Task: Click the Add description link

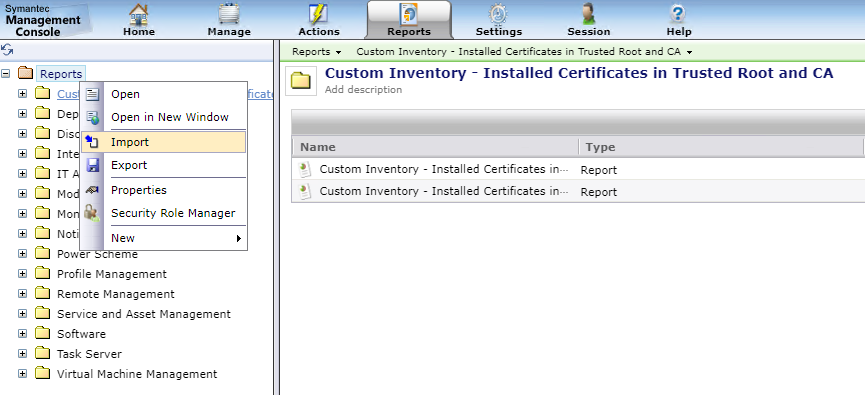Action: click(363, 89)
